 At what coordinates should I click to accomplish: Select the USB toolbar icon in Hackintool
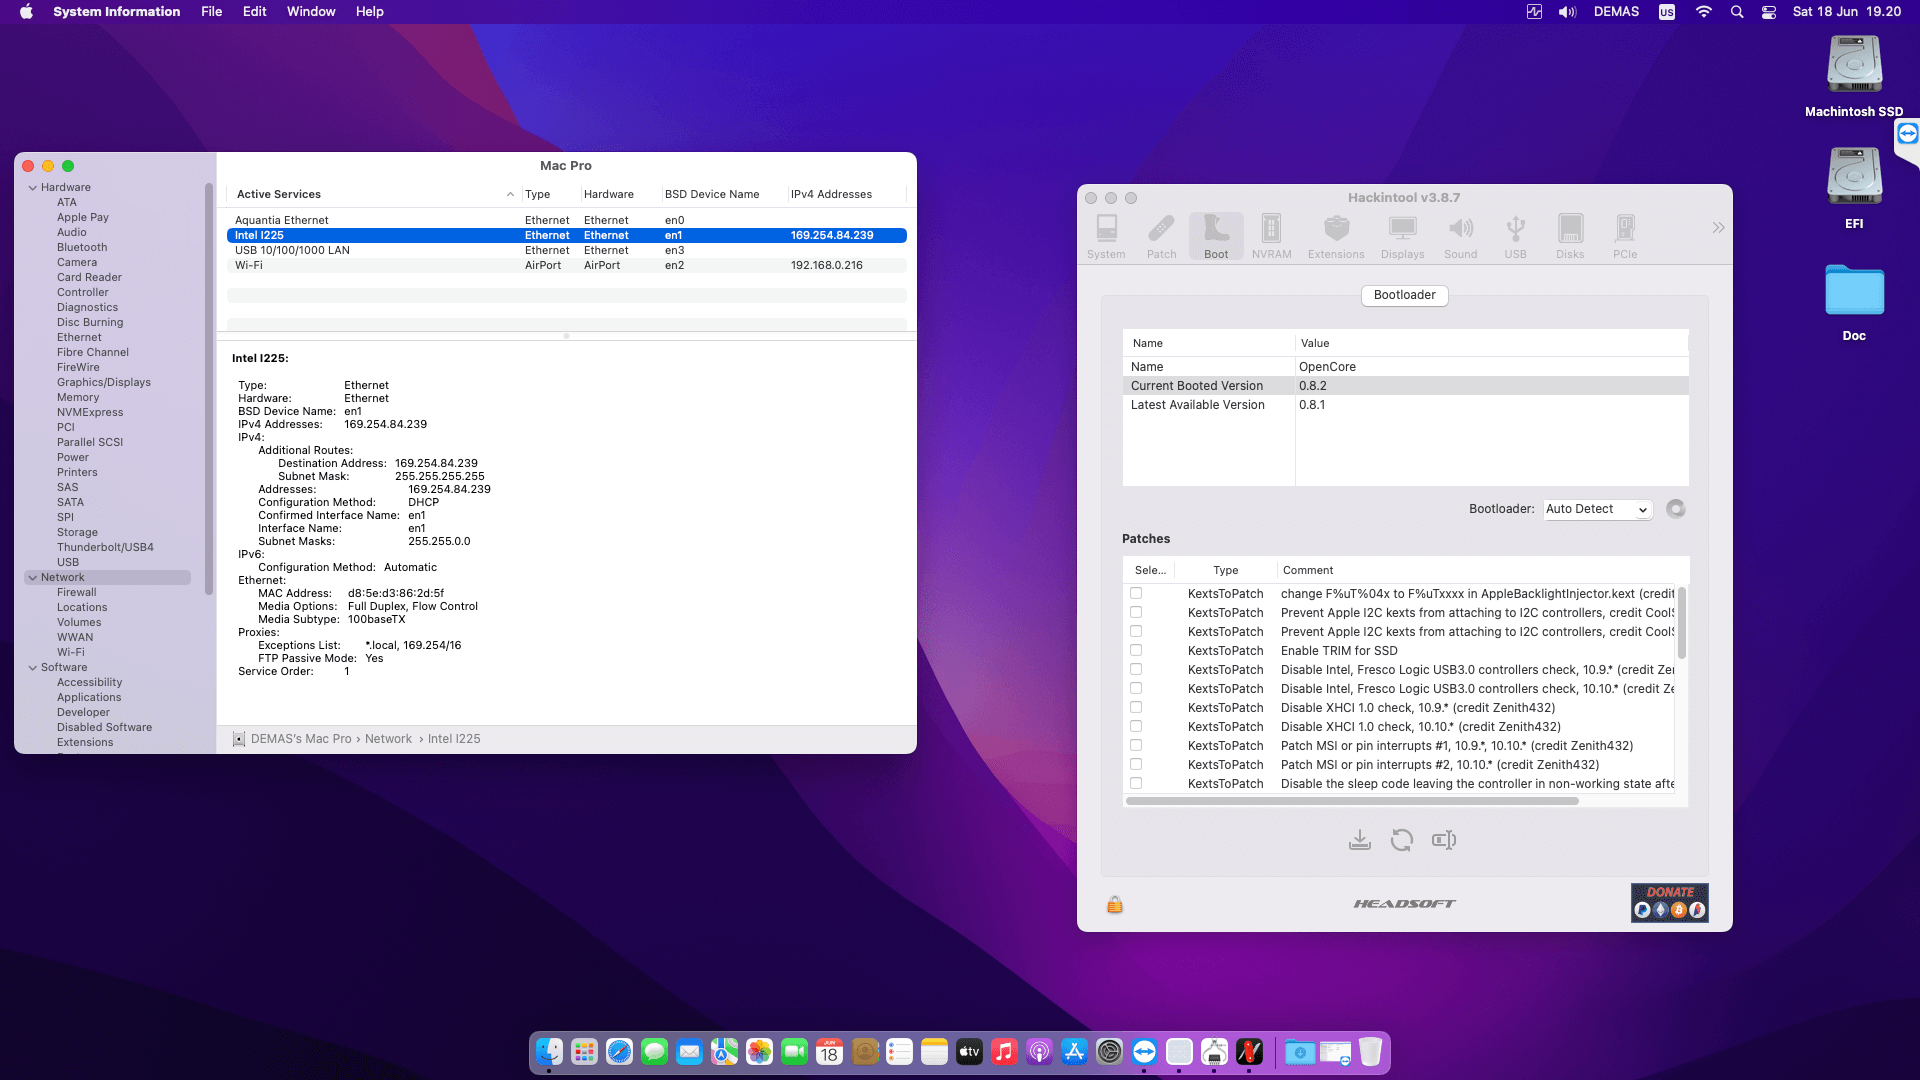[x=1515, y=237]
